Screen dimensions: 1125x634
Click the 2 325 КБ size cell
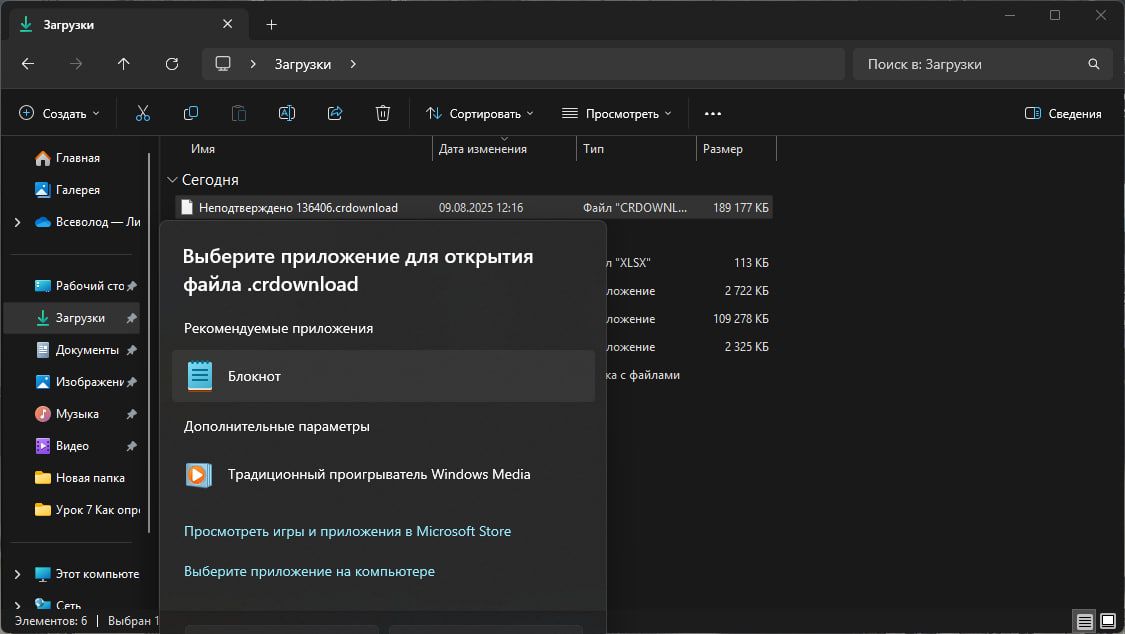746,347
